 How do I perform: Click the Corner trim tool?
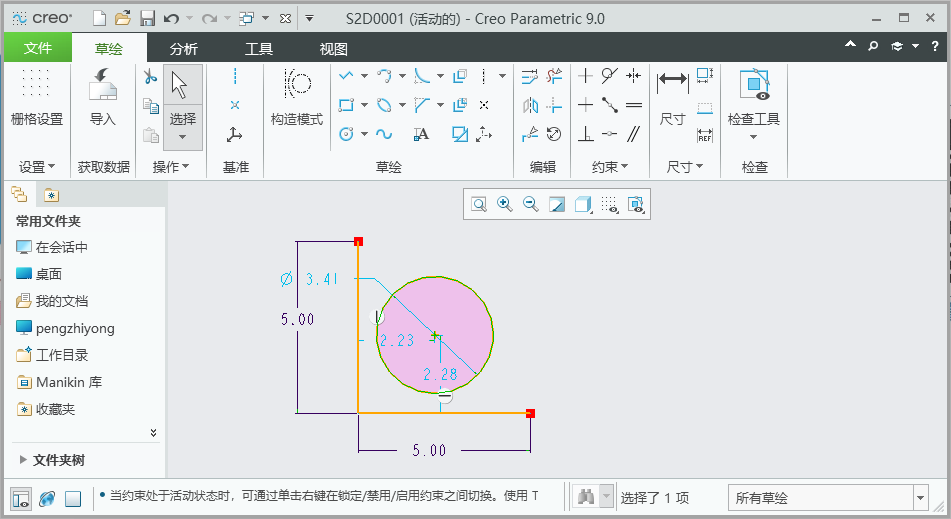(x=554, y=105)
